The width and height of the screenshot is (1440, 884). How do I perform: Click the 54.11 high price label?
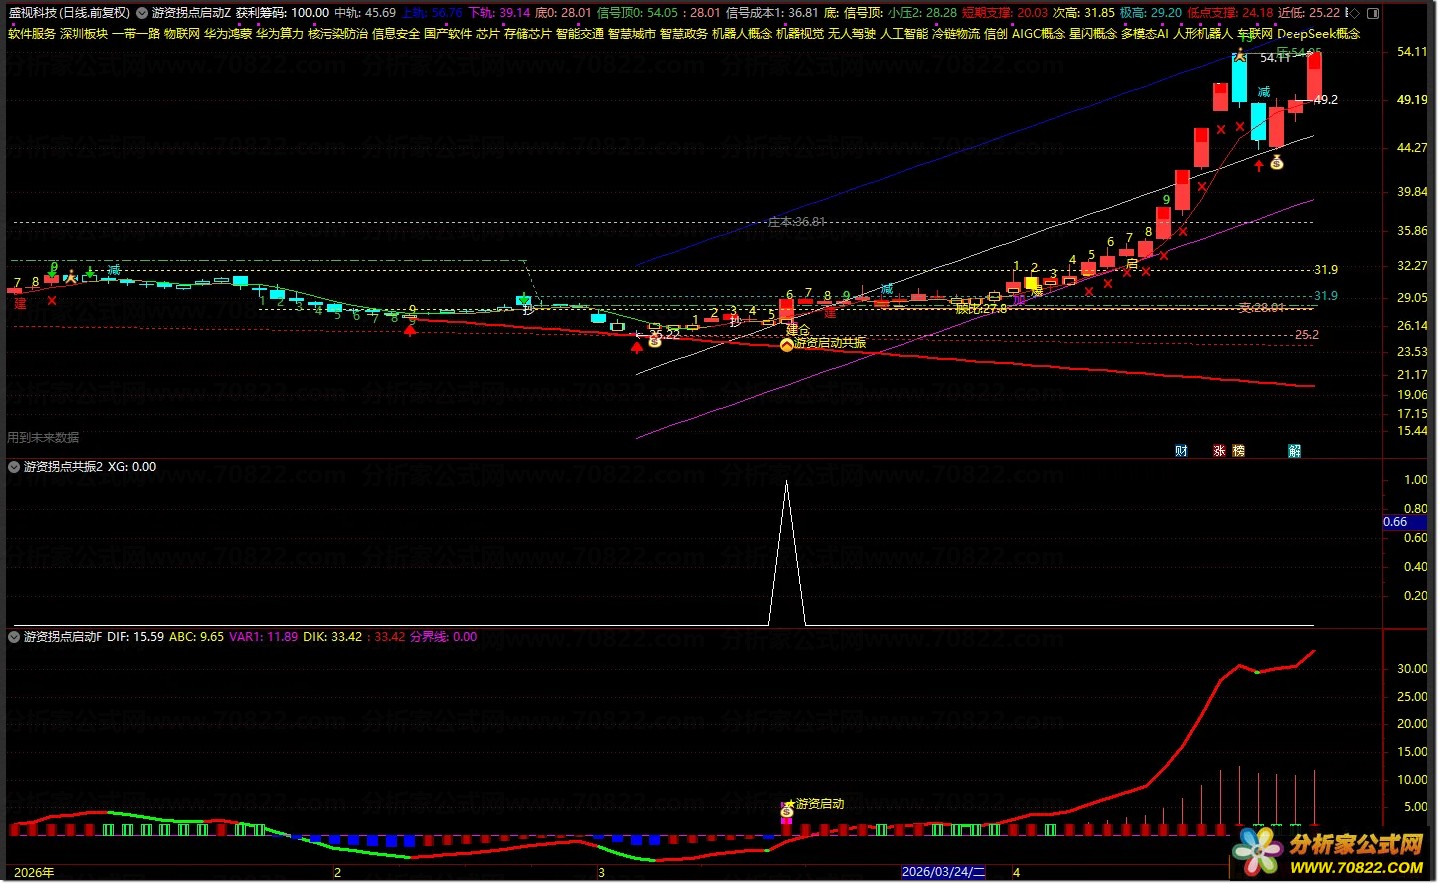[1275, 58]
